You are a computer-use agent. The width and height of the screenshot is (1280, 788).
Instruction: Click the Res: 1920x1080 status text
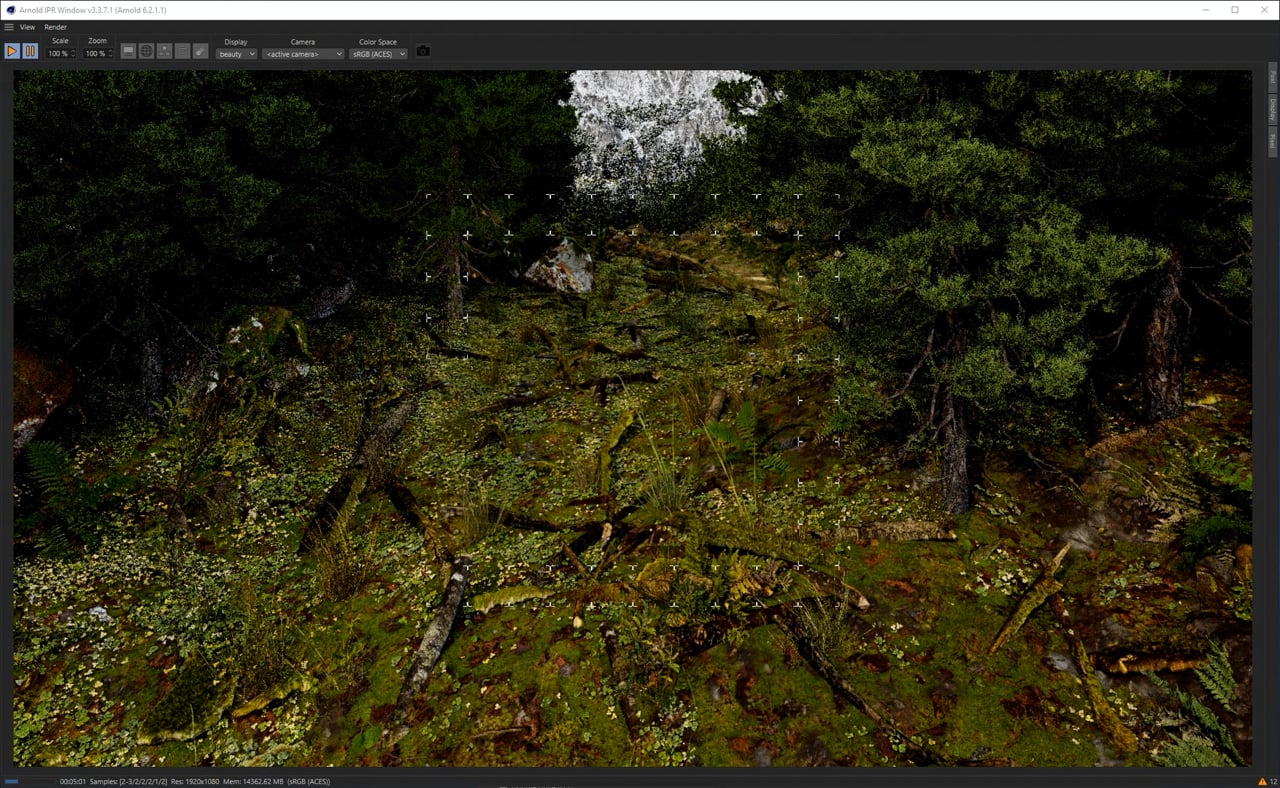click(x=195, y=781)
